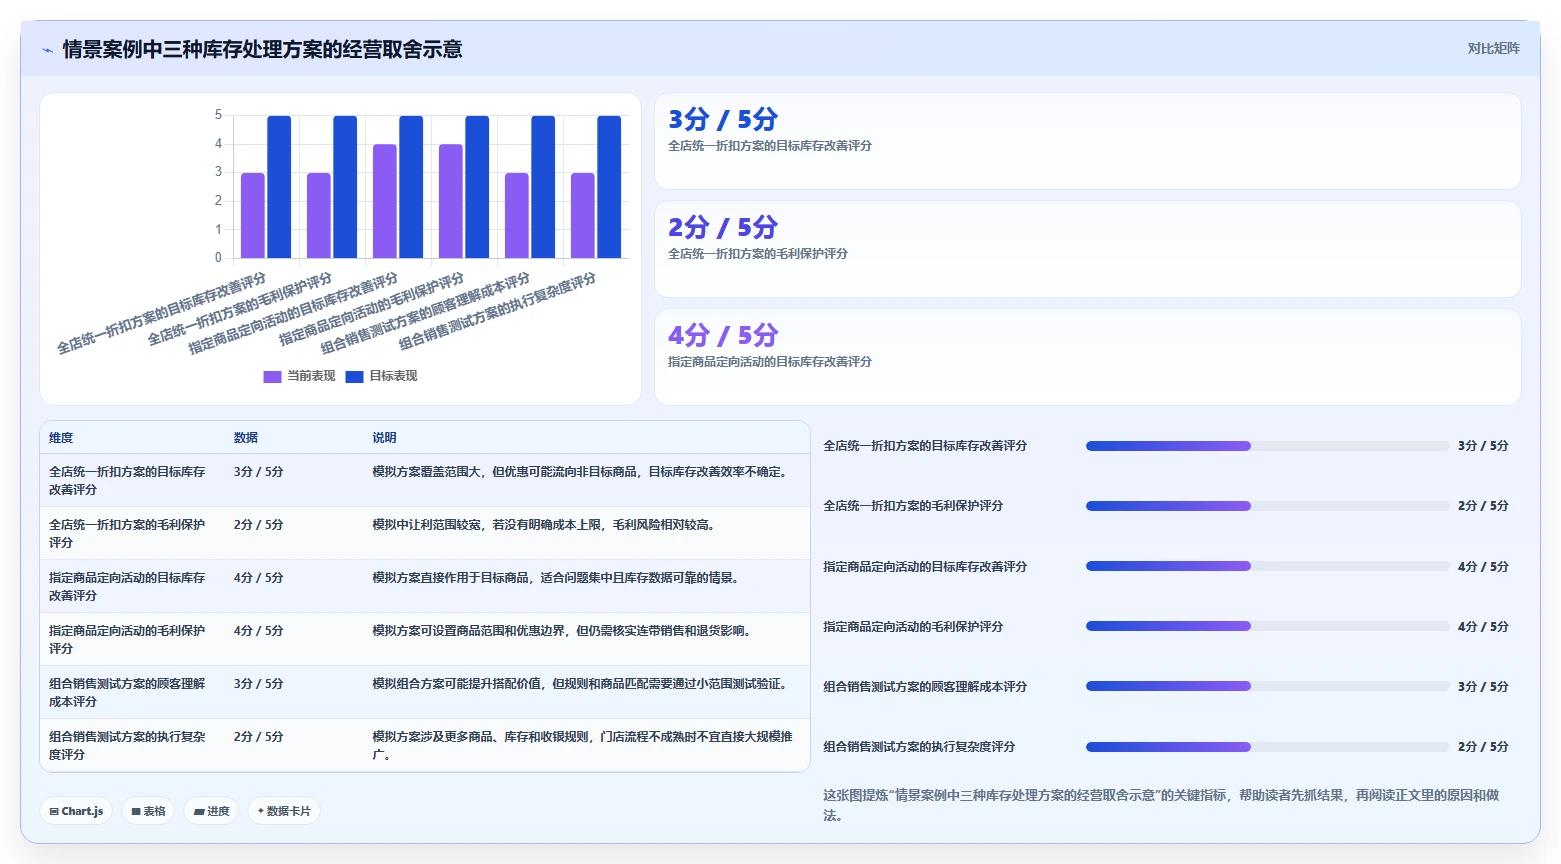
Task: Click the 表格 tag
Action: 149,811
